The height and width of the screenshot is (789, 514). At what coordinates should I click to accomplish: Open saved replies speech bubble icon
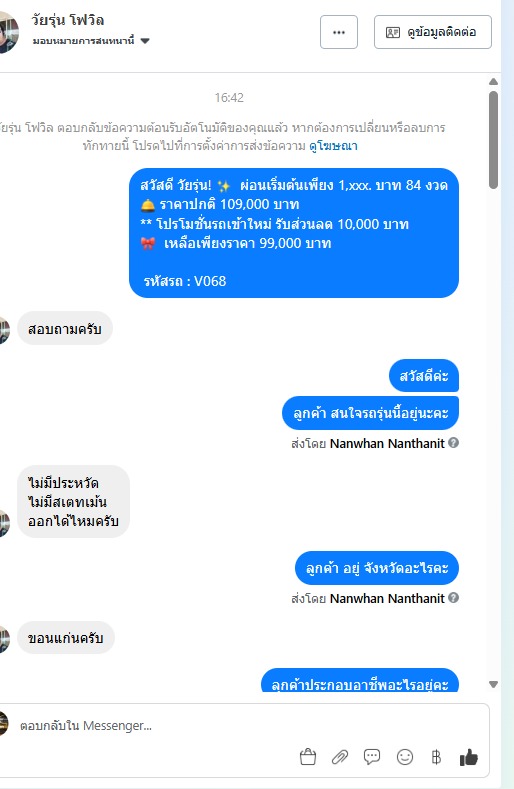click(372, 757)
